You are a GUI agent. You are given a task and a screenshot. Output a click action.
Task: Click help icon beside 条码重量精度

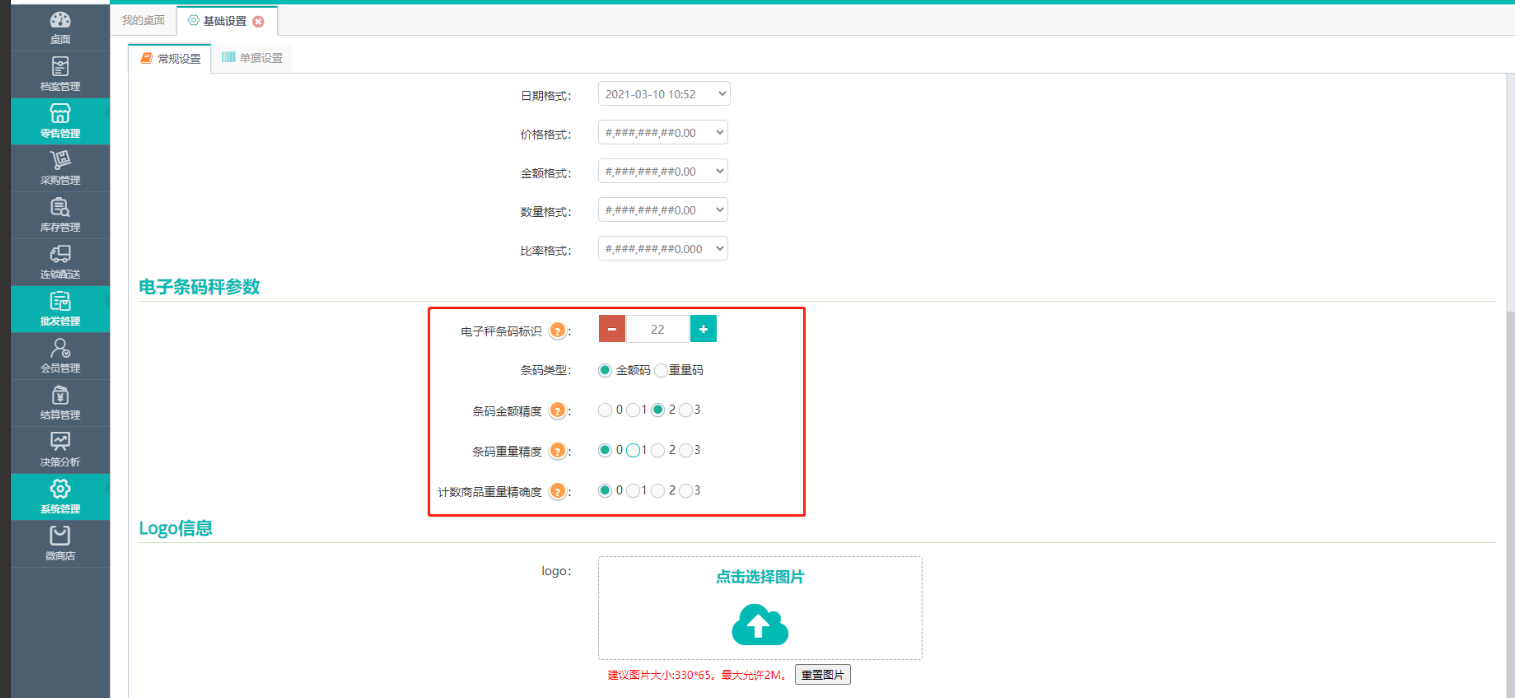click(558, 451)
